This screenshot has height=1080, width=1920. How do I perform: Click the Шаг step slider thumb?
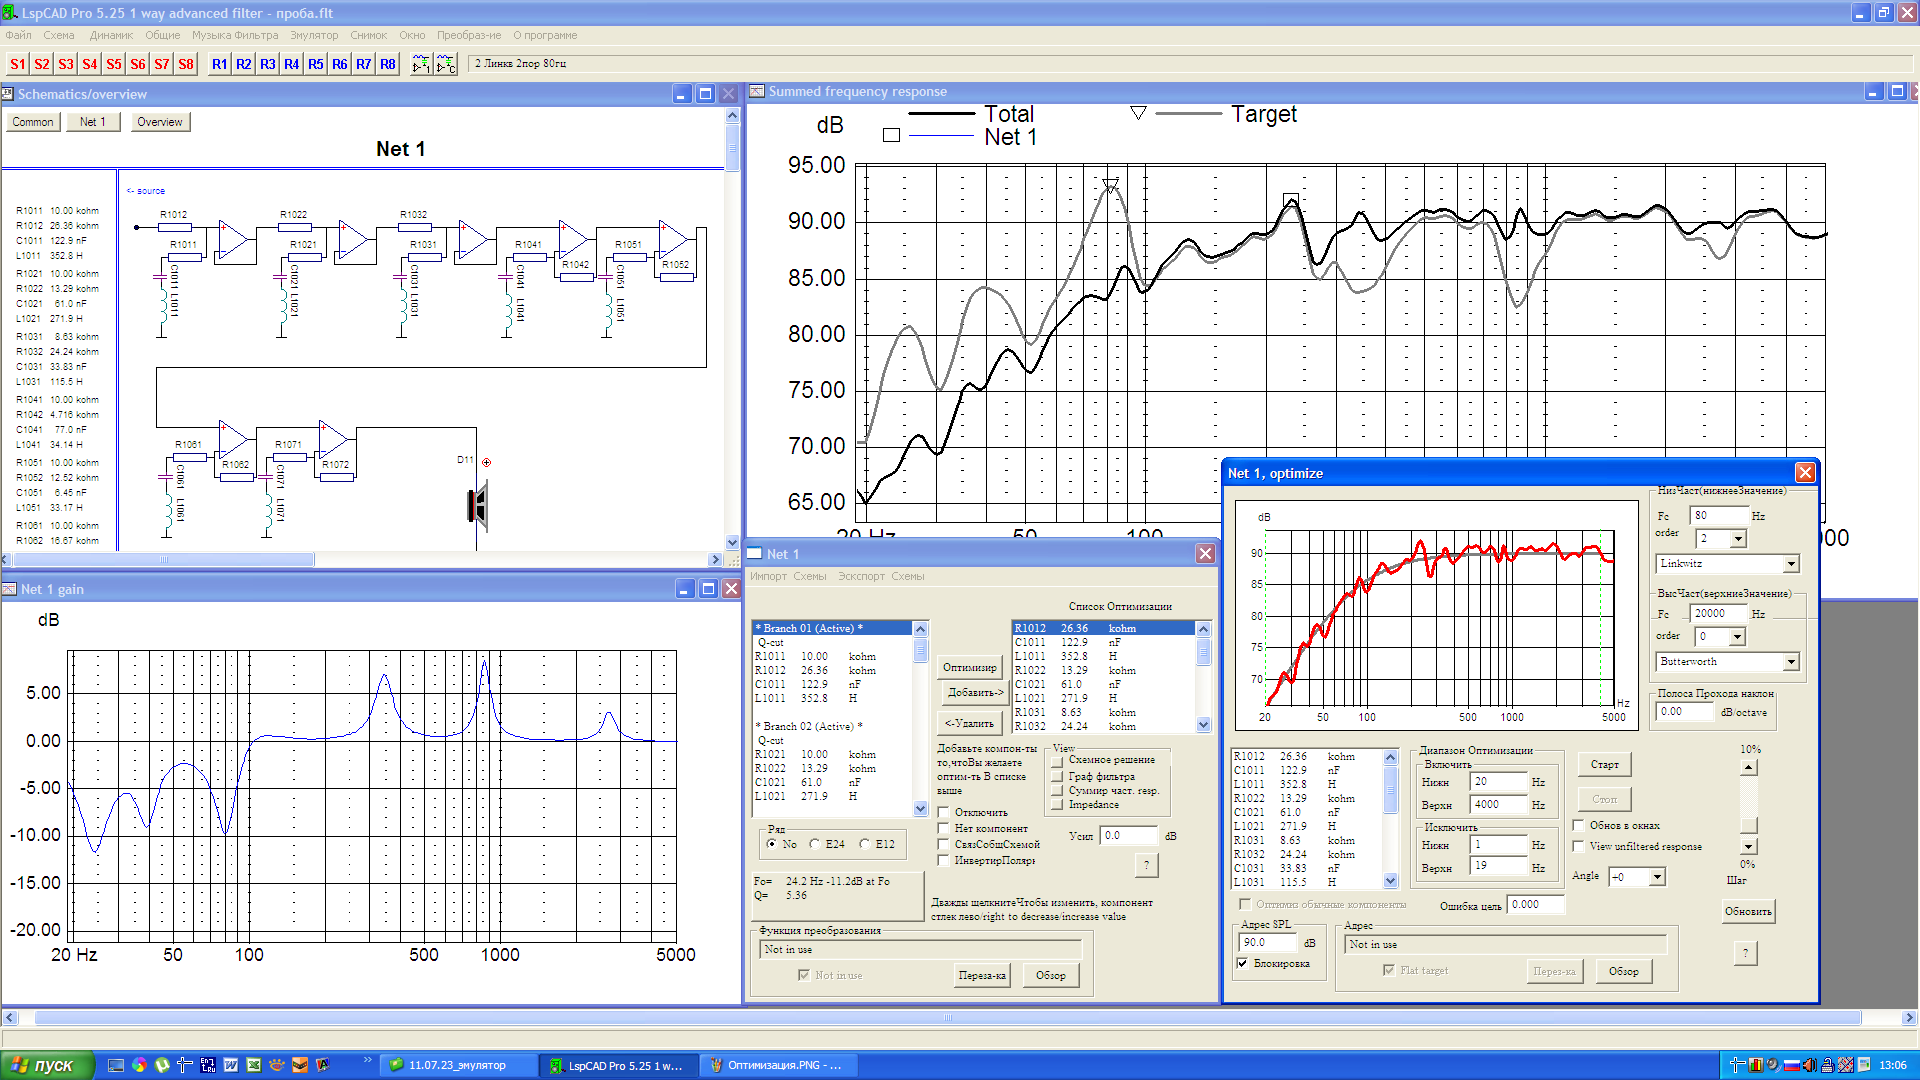coord(1748,825)
